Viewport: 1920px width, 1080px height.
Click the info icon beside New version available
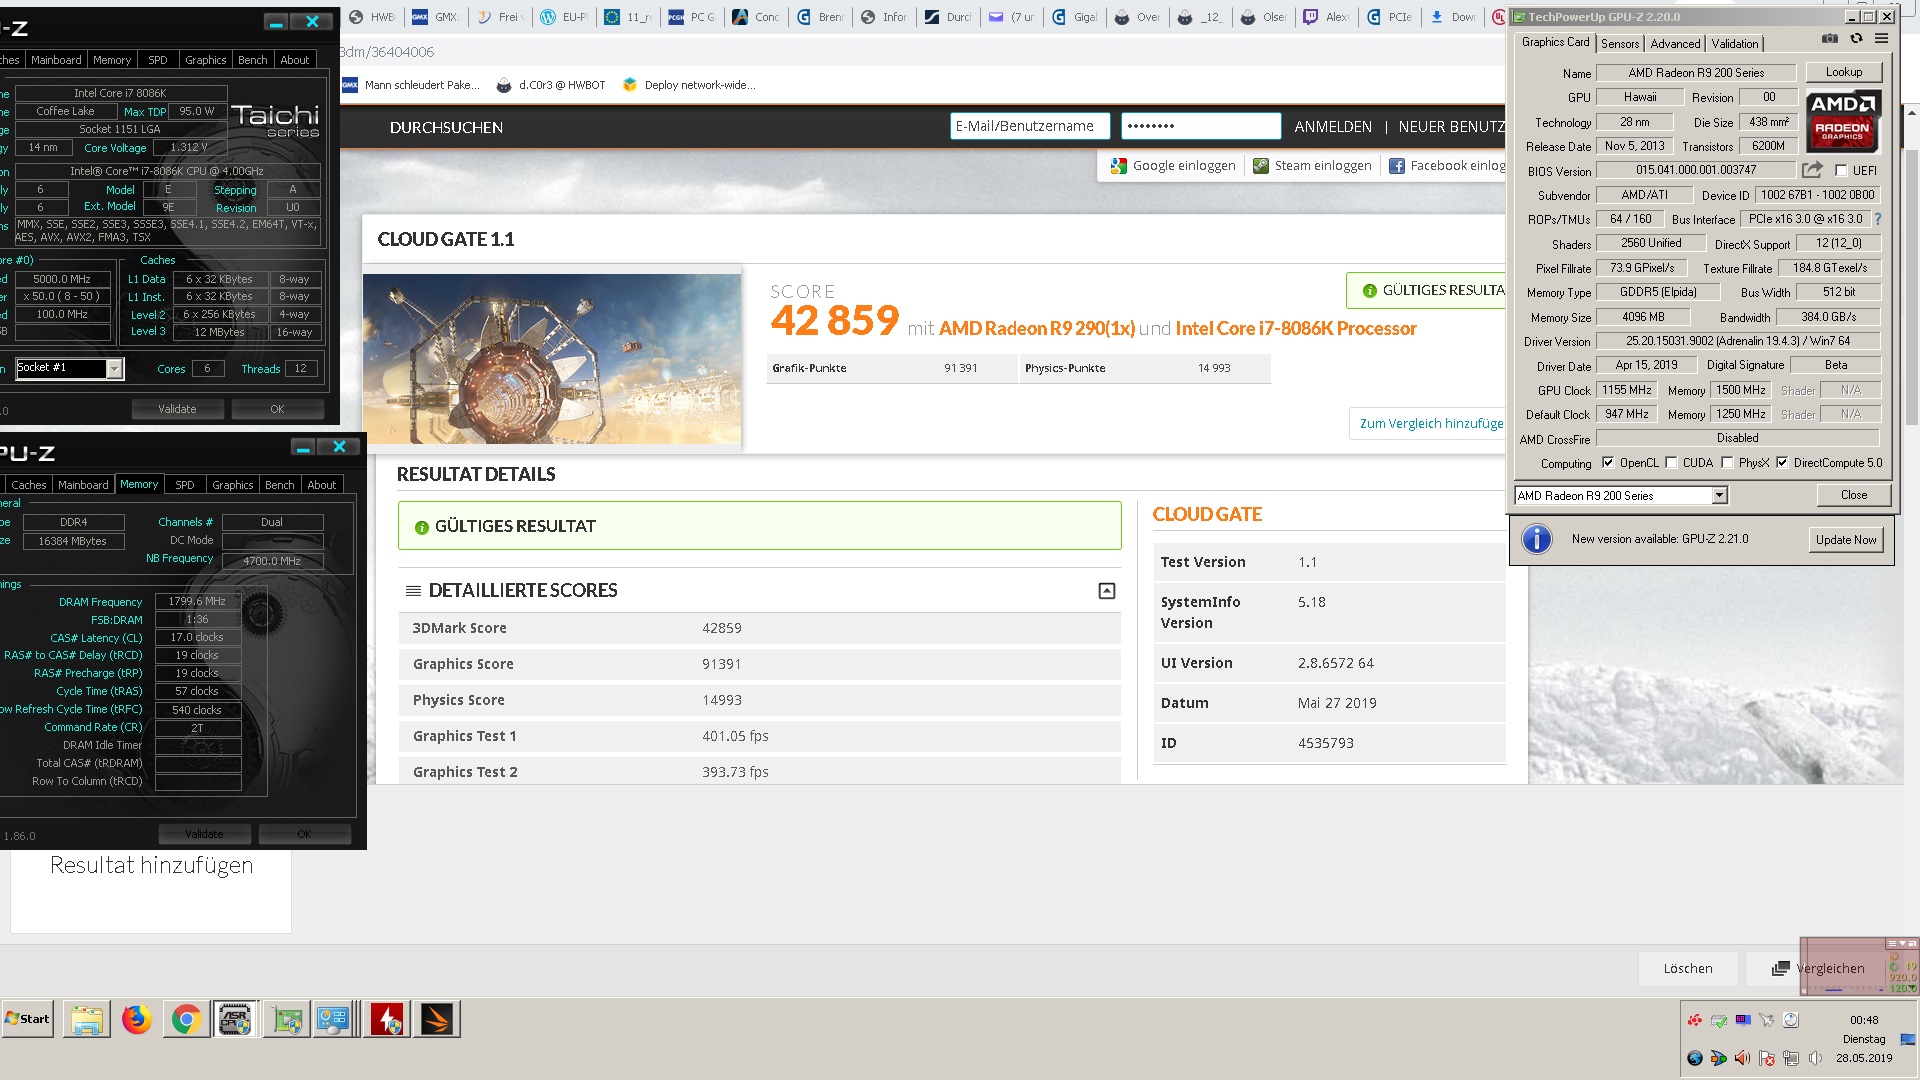1536,539
